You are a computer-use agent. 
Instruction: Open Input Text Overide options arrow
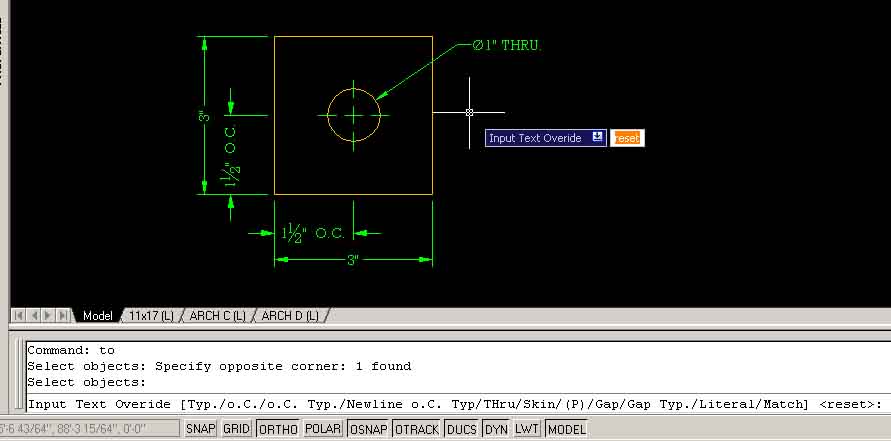(x=597, y=136)
